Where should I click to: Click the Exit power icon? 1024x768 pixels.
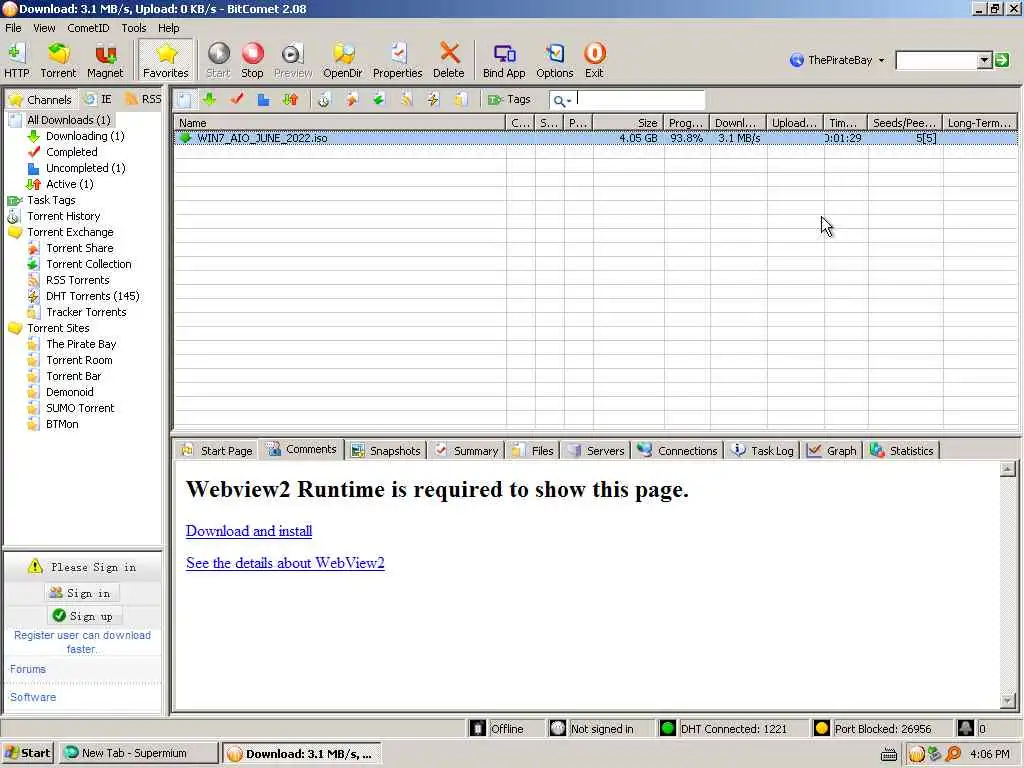594,60
